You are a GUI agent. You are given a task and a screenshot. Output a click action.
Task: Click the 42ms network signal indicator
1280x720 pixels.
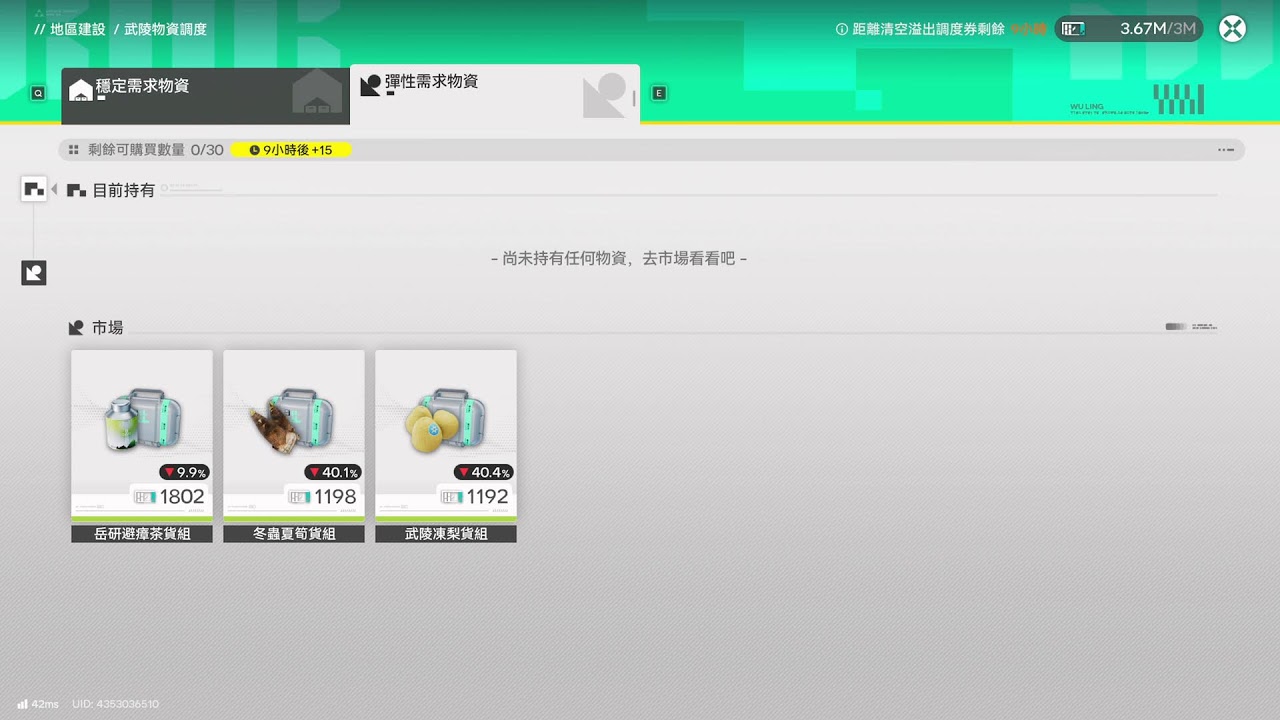pos(37,704)
